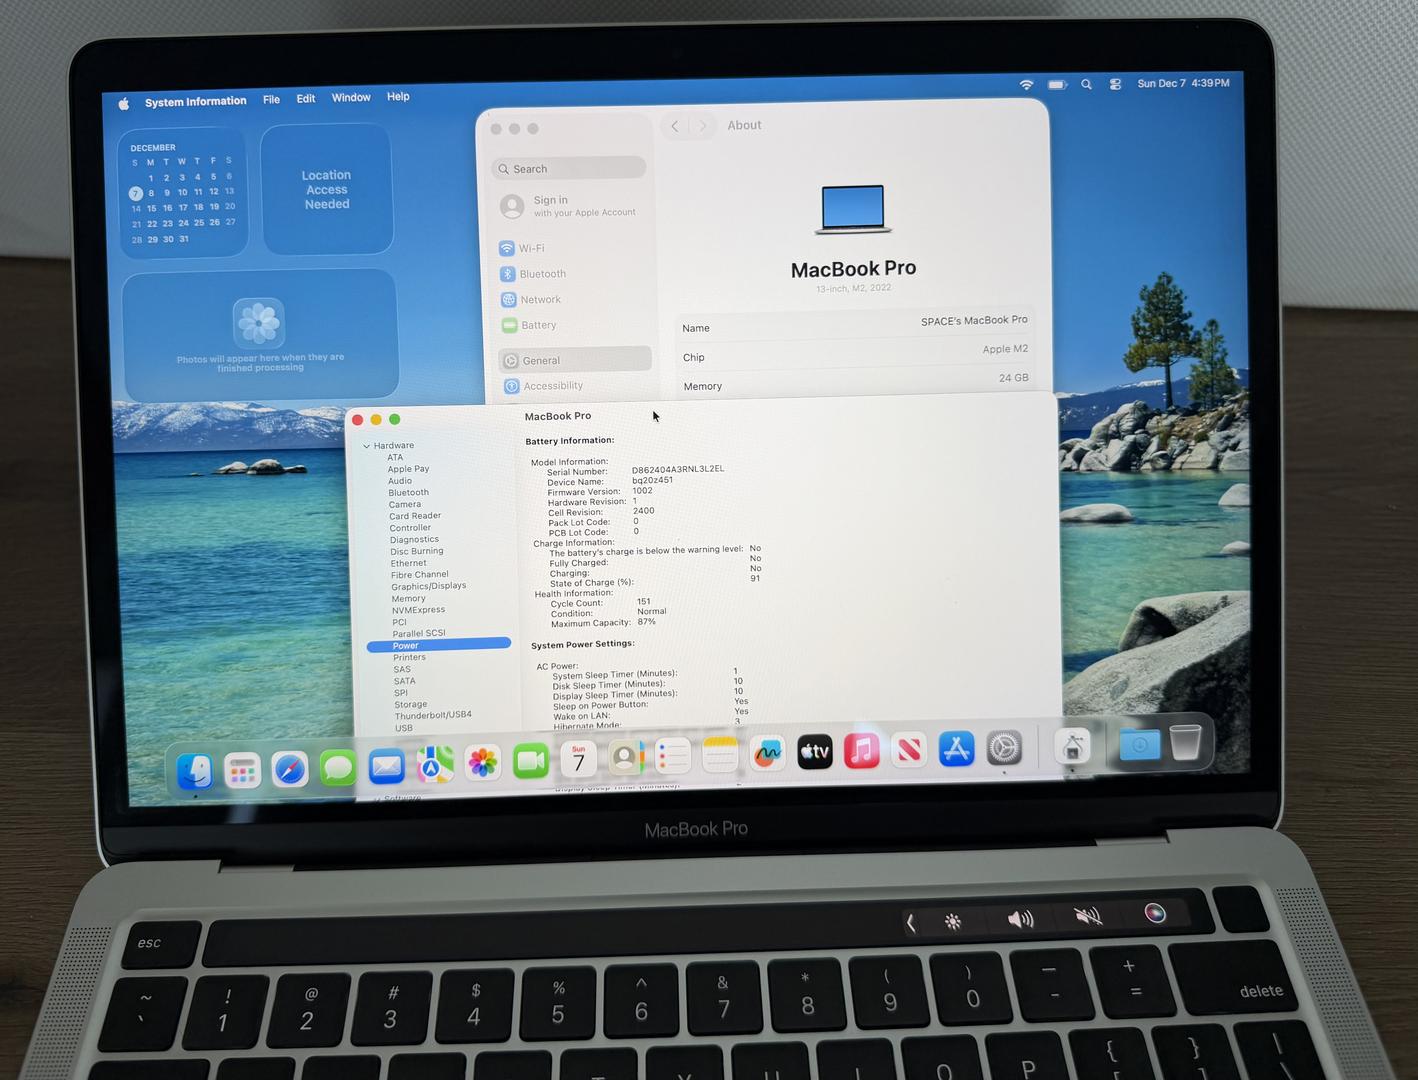1418x1080 pixels.
Task: Select Audio in the Hardware list
Action: [x=400, y=481]
